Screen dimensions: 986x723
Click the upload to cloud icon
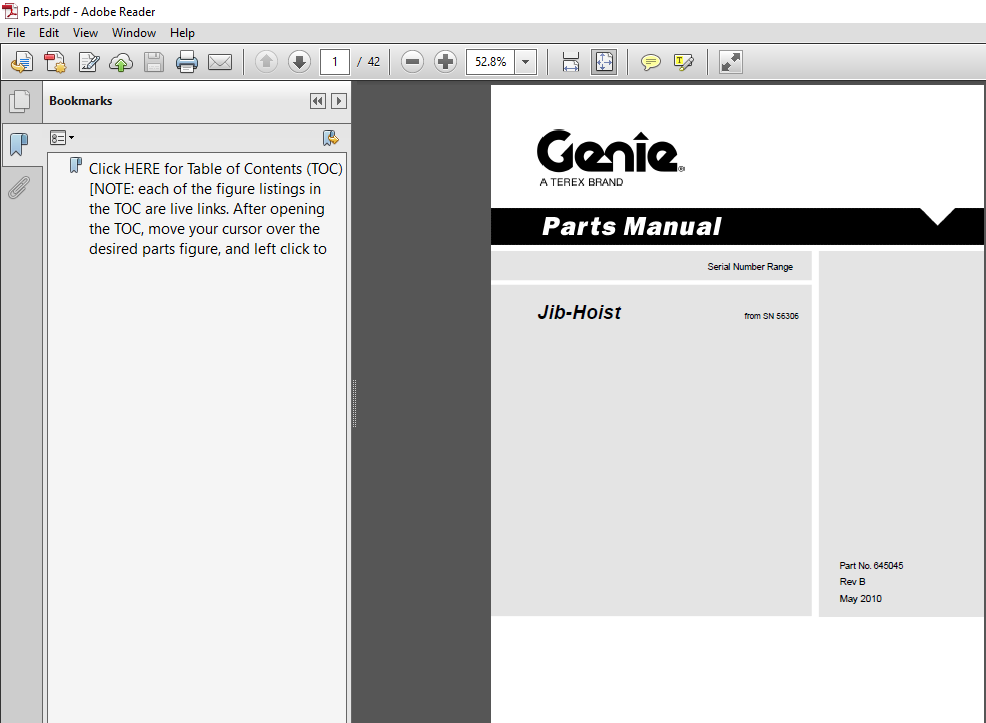121,62
